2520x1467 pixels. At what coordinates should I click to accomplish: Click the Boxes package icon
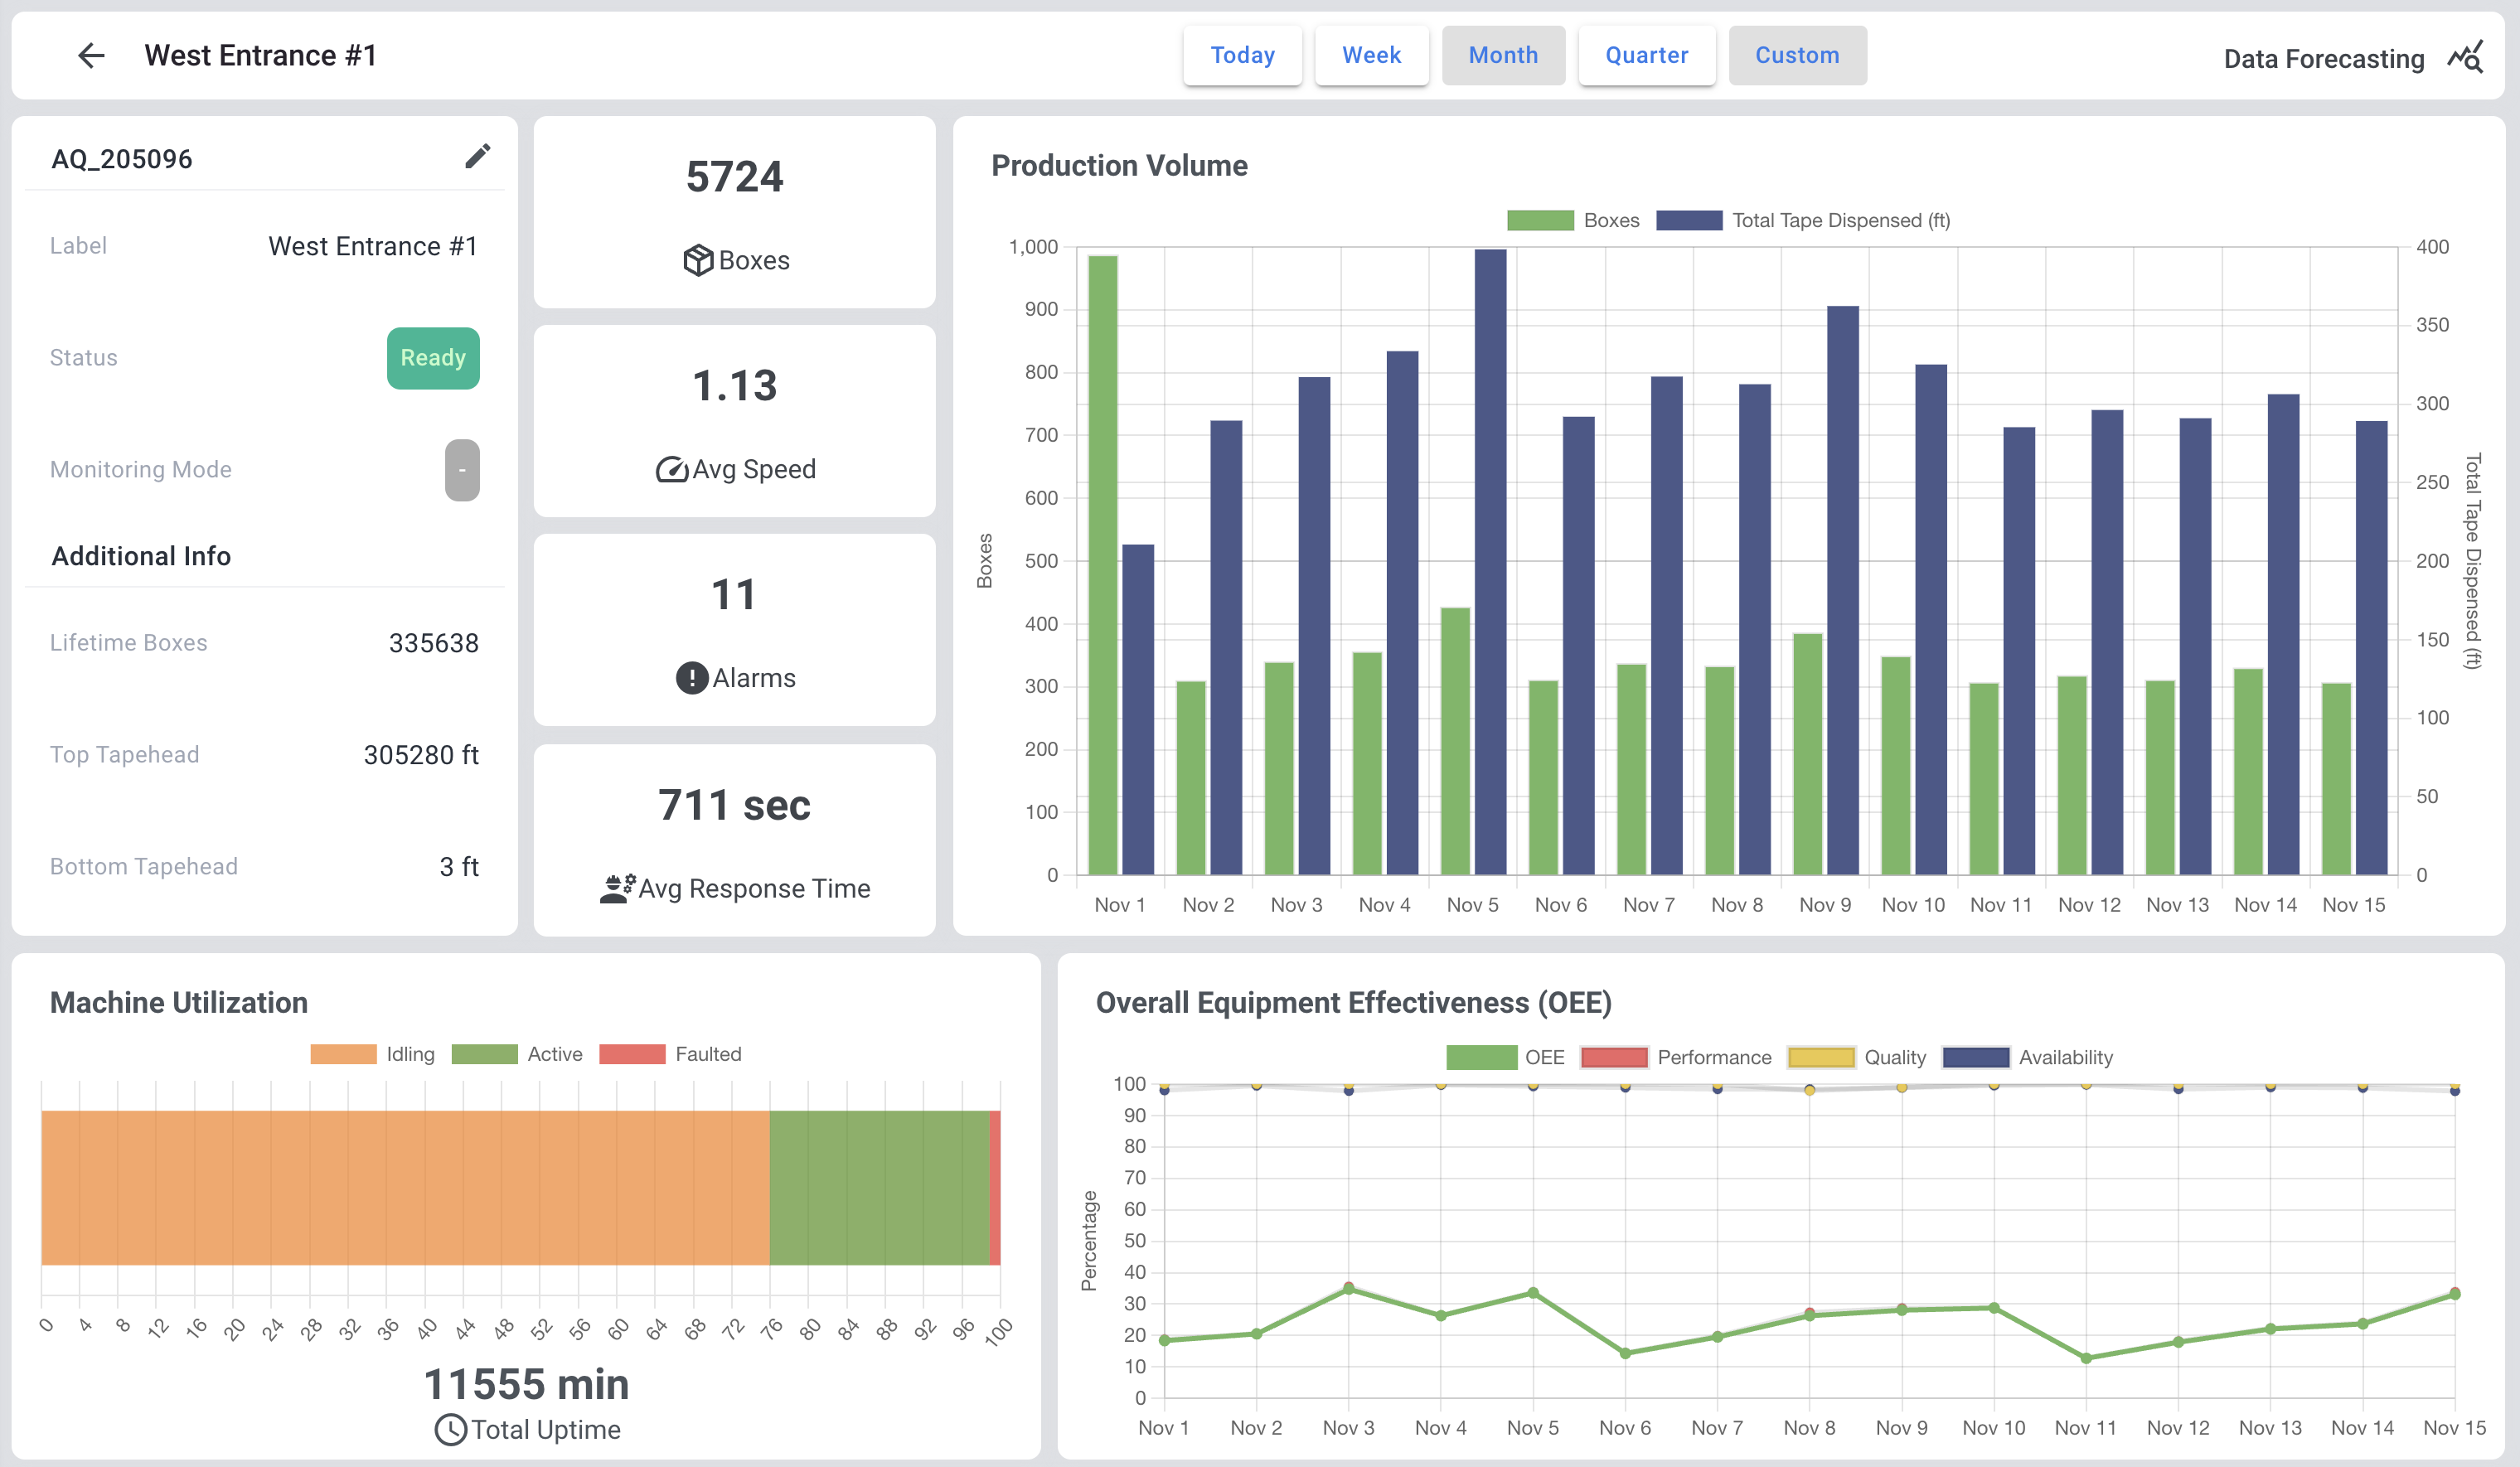[x=697, y=260]
